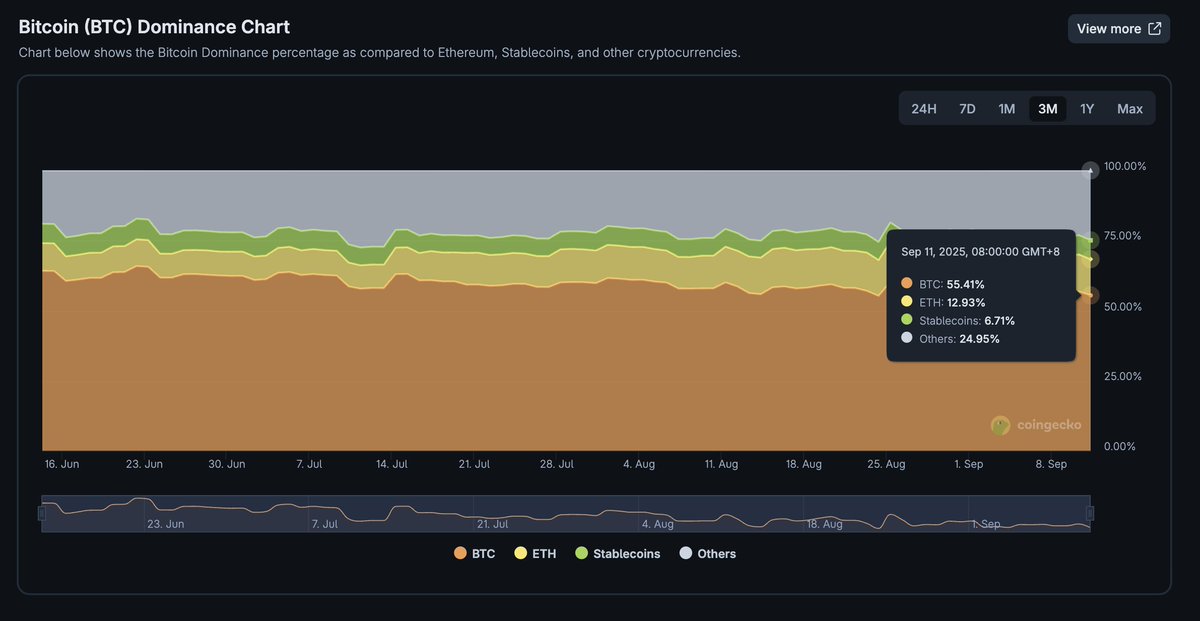This screenshot has height=621, width=1200.
Task: Click the 14. Jul x-axis label
Action: coord(391,464)
